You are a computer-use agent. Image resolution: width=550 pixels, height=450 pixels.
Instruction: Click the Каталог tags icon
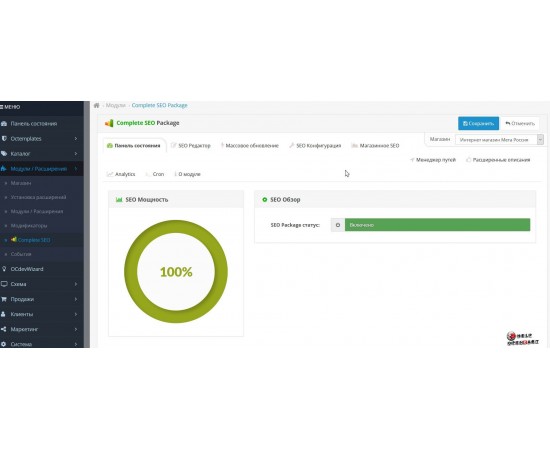pyautogui.click(x=4, y=154)
